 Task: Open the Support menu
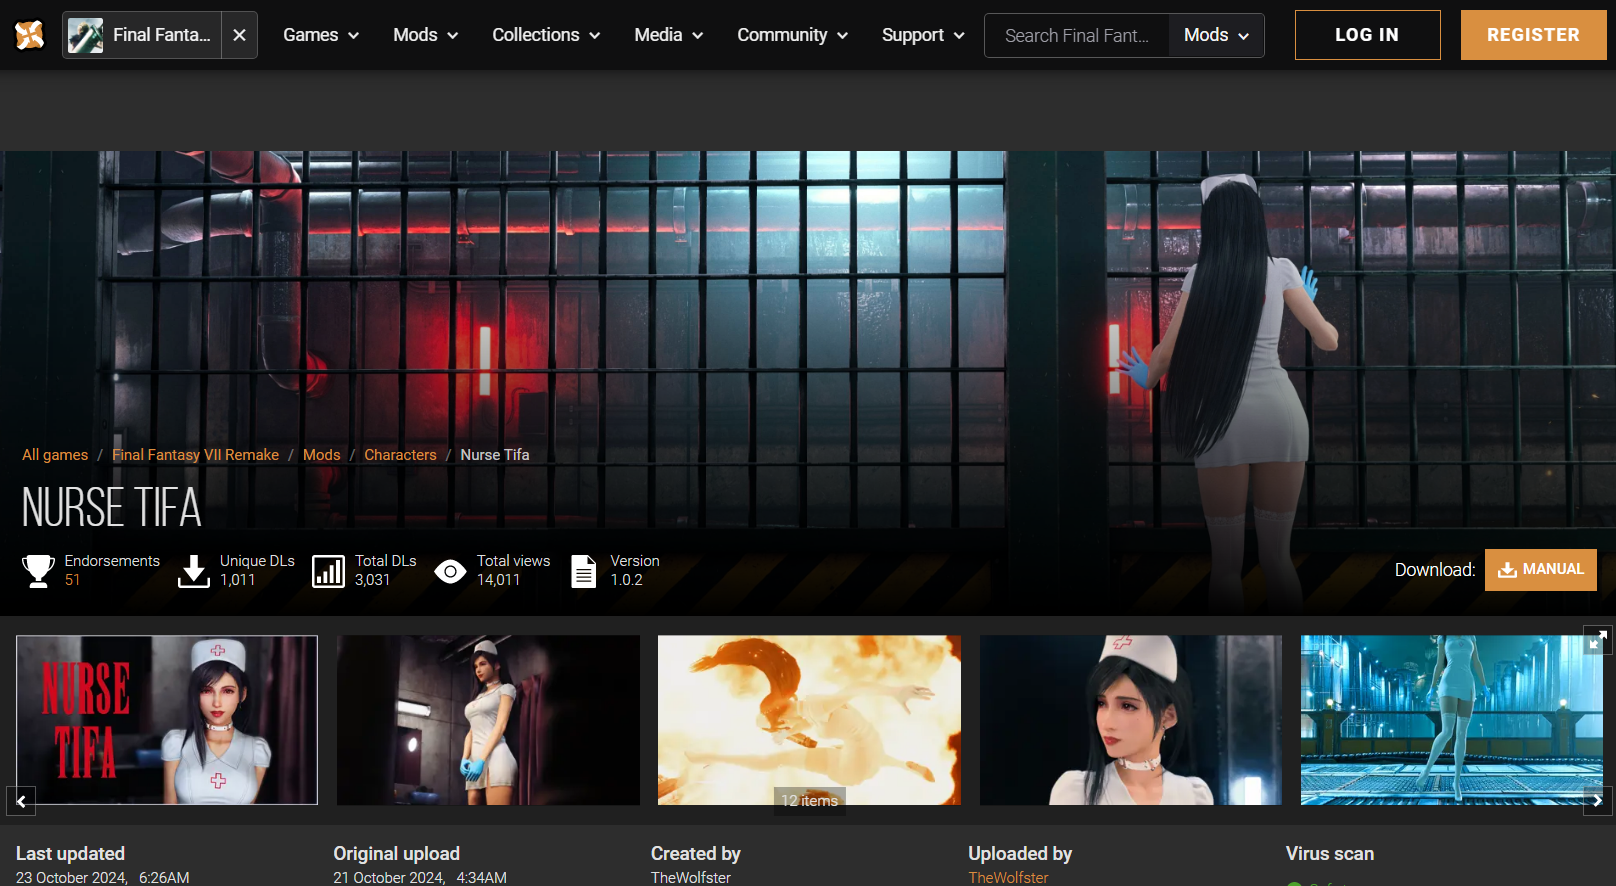(x=922, y=35)
